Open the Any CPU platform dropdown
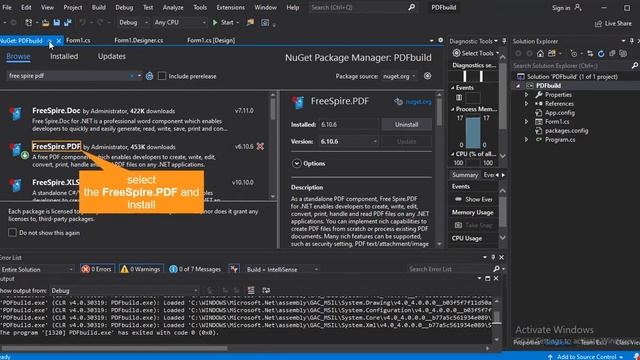The image size is (640, 360). [x=180, y=22]
